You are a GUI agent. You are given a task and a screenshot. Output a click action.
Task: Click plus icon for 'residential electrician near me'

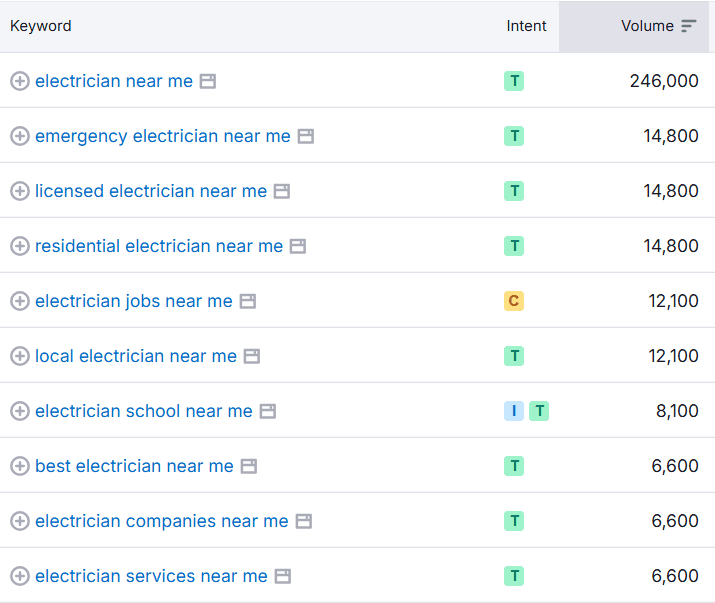click(x=20, y=246)
